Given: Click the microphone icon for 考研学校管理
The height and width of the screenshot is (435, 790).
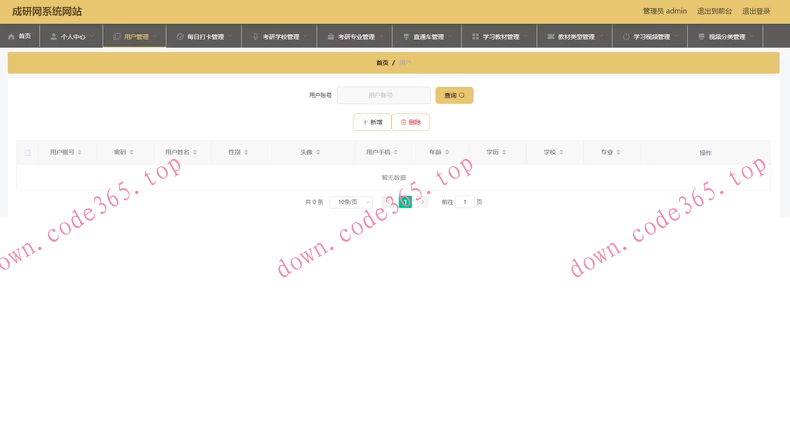Looking at the screenshot, I should tap(255, 37).
